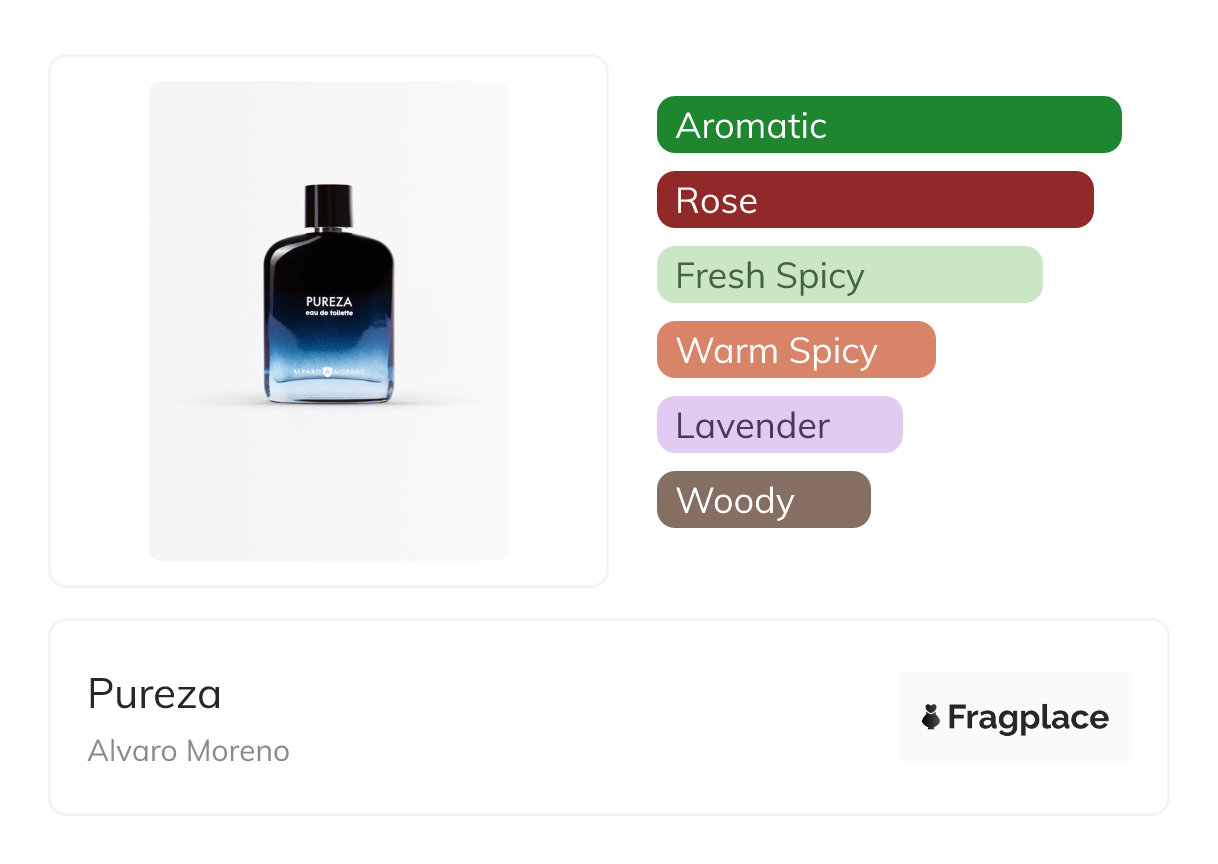Select the green Aromatic accord bar
Viewport: 1218px width, 864px height.
pos(888,125)
